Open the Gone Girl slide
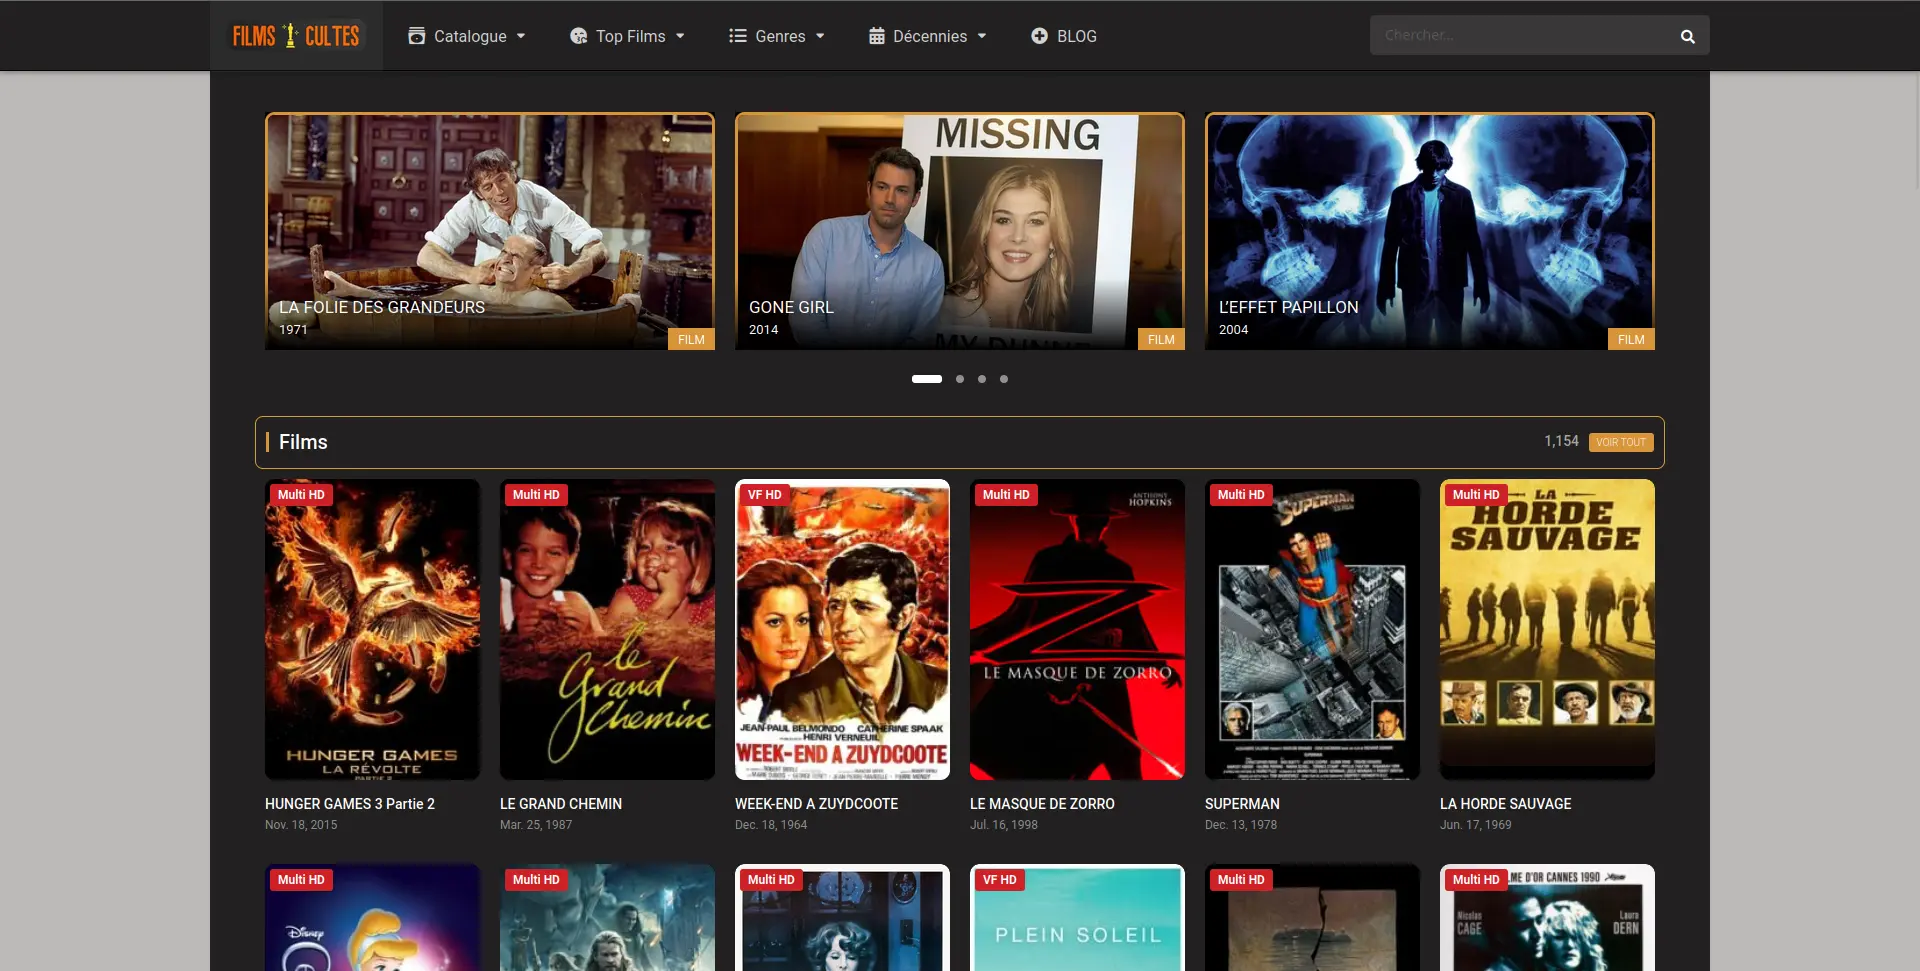The image size is (1920, 971). tap(960, 231)
